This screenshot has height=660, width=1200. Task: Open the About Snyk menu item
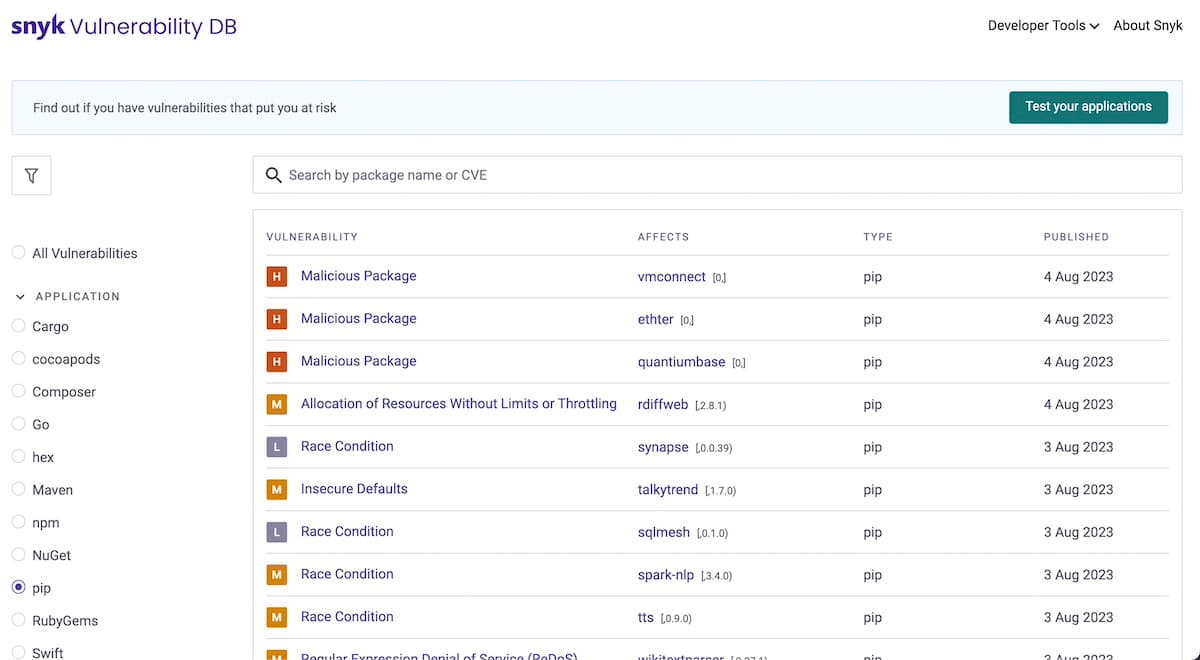[1148, 26]
